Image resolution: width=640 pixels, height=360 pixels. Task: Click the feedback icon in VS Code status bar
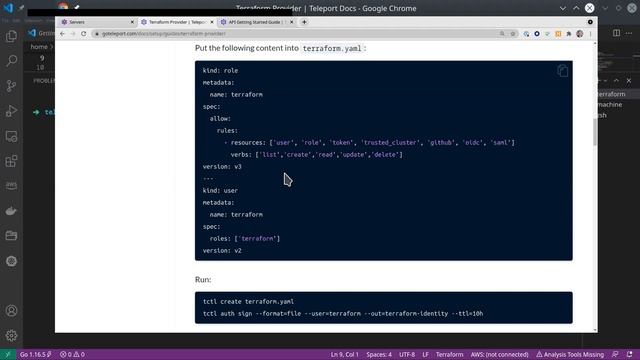[615, 354]
